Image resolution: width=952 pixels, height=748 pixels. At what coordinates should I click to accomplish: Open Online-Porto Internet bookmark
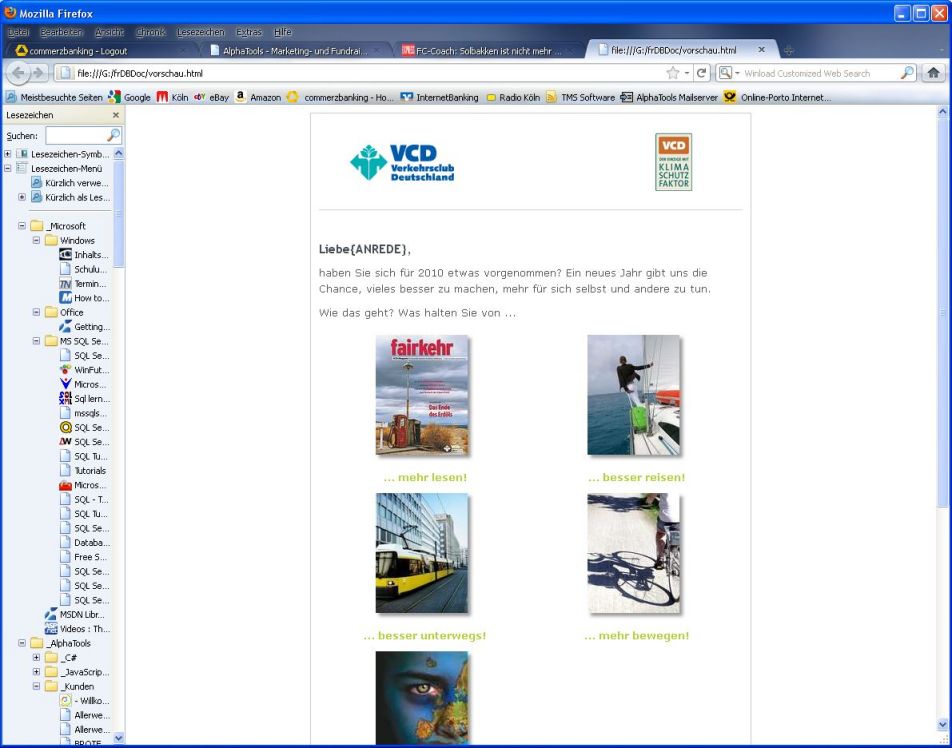coord(778,97)
